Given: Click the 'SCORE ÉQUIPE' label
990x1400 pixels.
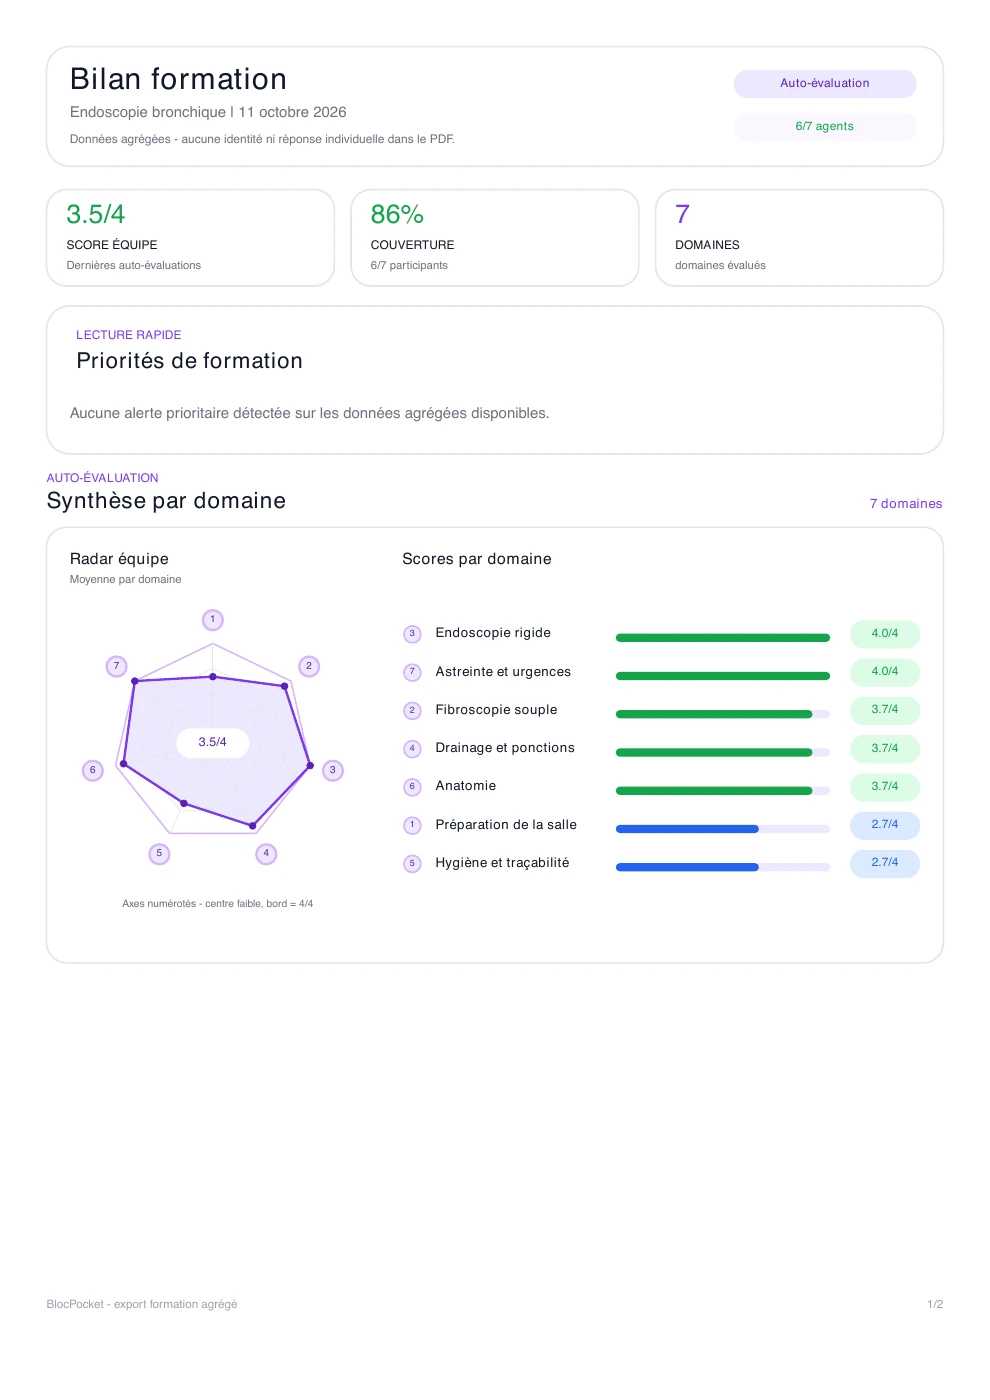Looking at the screenshot, I should click(x=112, y=245).
